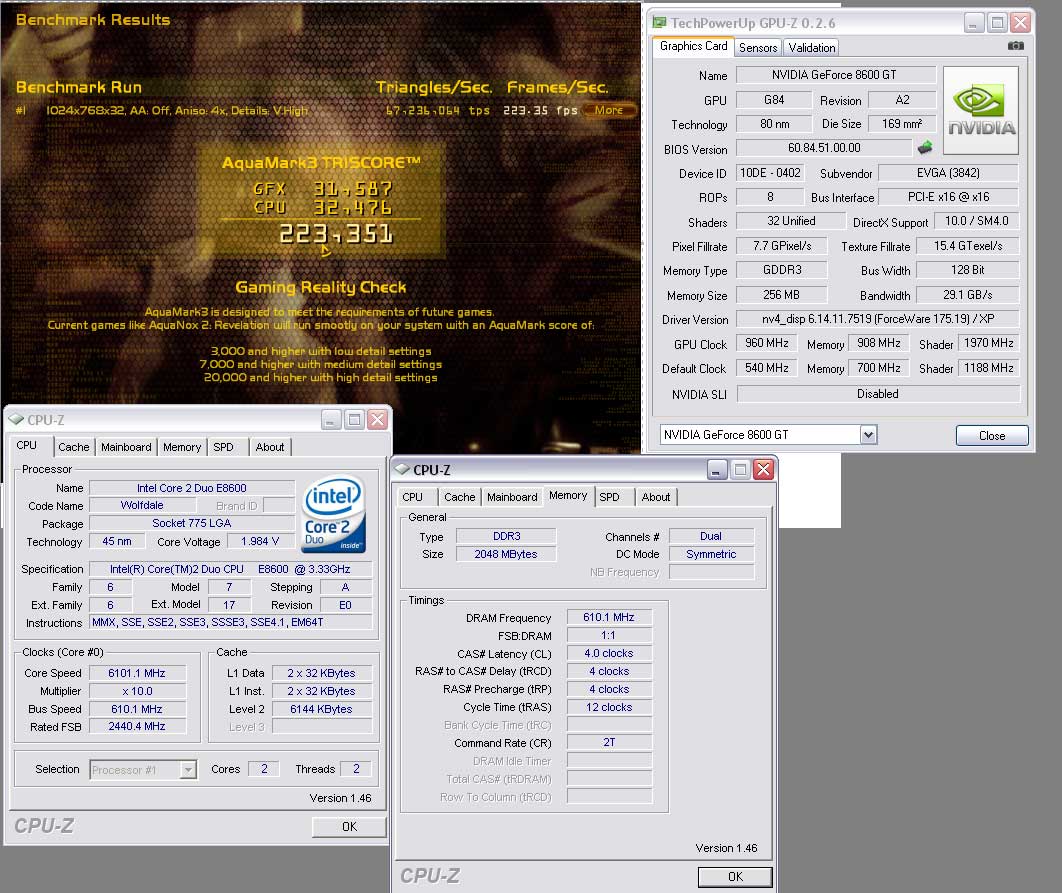Click the BIOS Version field 60.84.51.00.00
This screenshot has width=1062, height=893.
824,148
